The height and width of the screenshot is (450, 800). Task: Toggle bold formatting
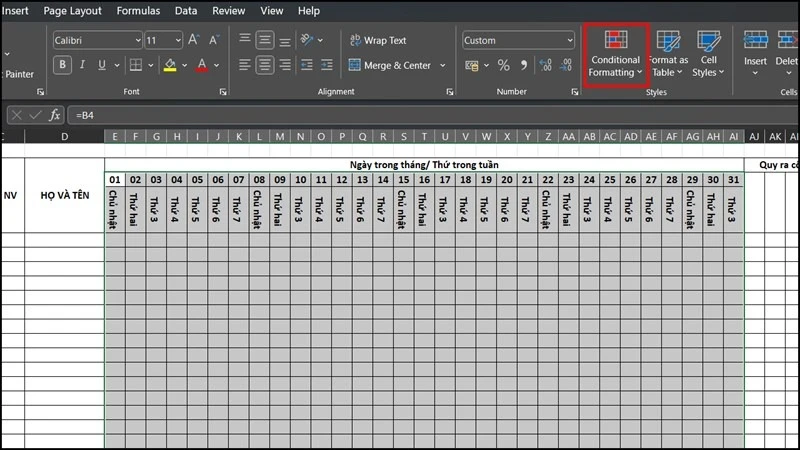[x=62, y=65]
